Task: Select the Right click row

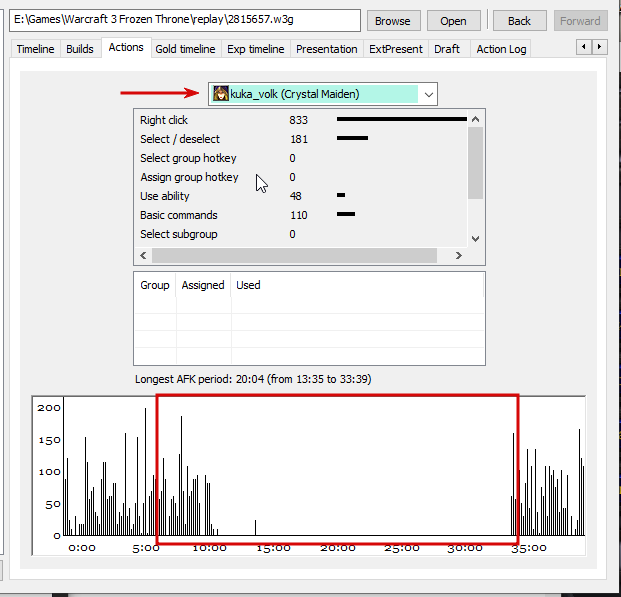Action: click(x=301, y=120)
